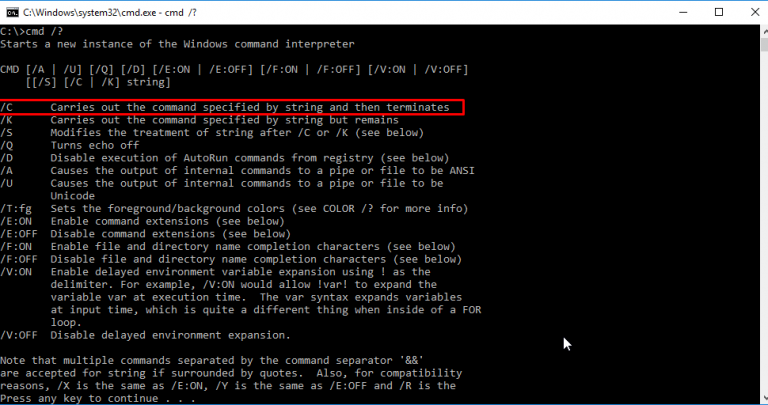Click the empty scrollbar track below the thumb
This screenshot has width=768, height=405.
[764, 220]
